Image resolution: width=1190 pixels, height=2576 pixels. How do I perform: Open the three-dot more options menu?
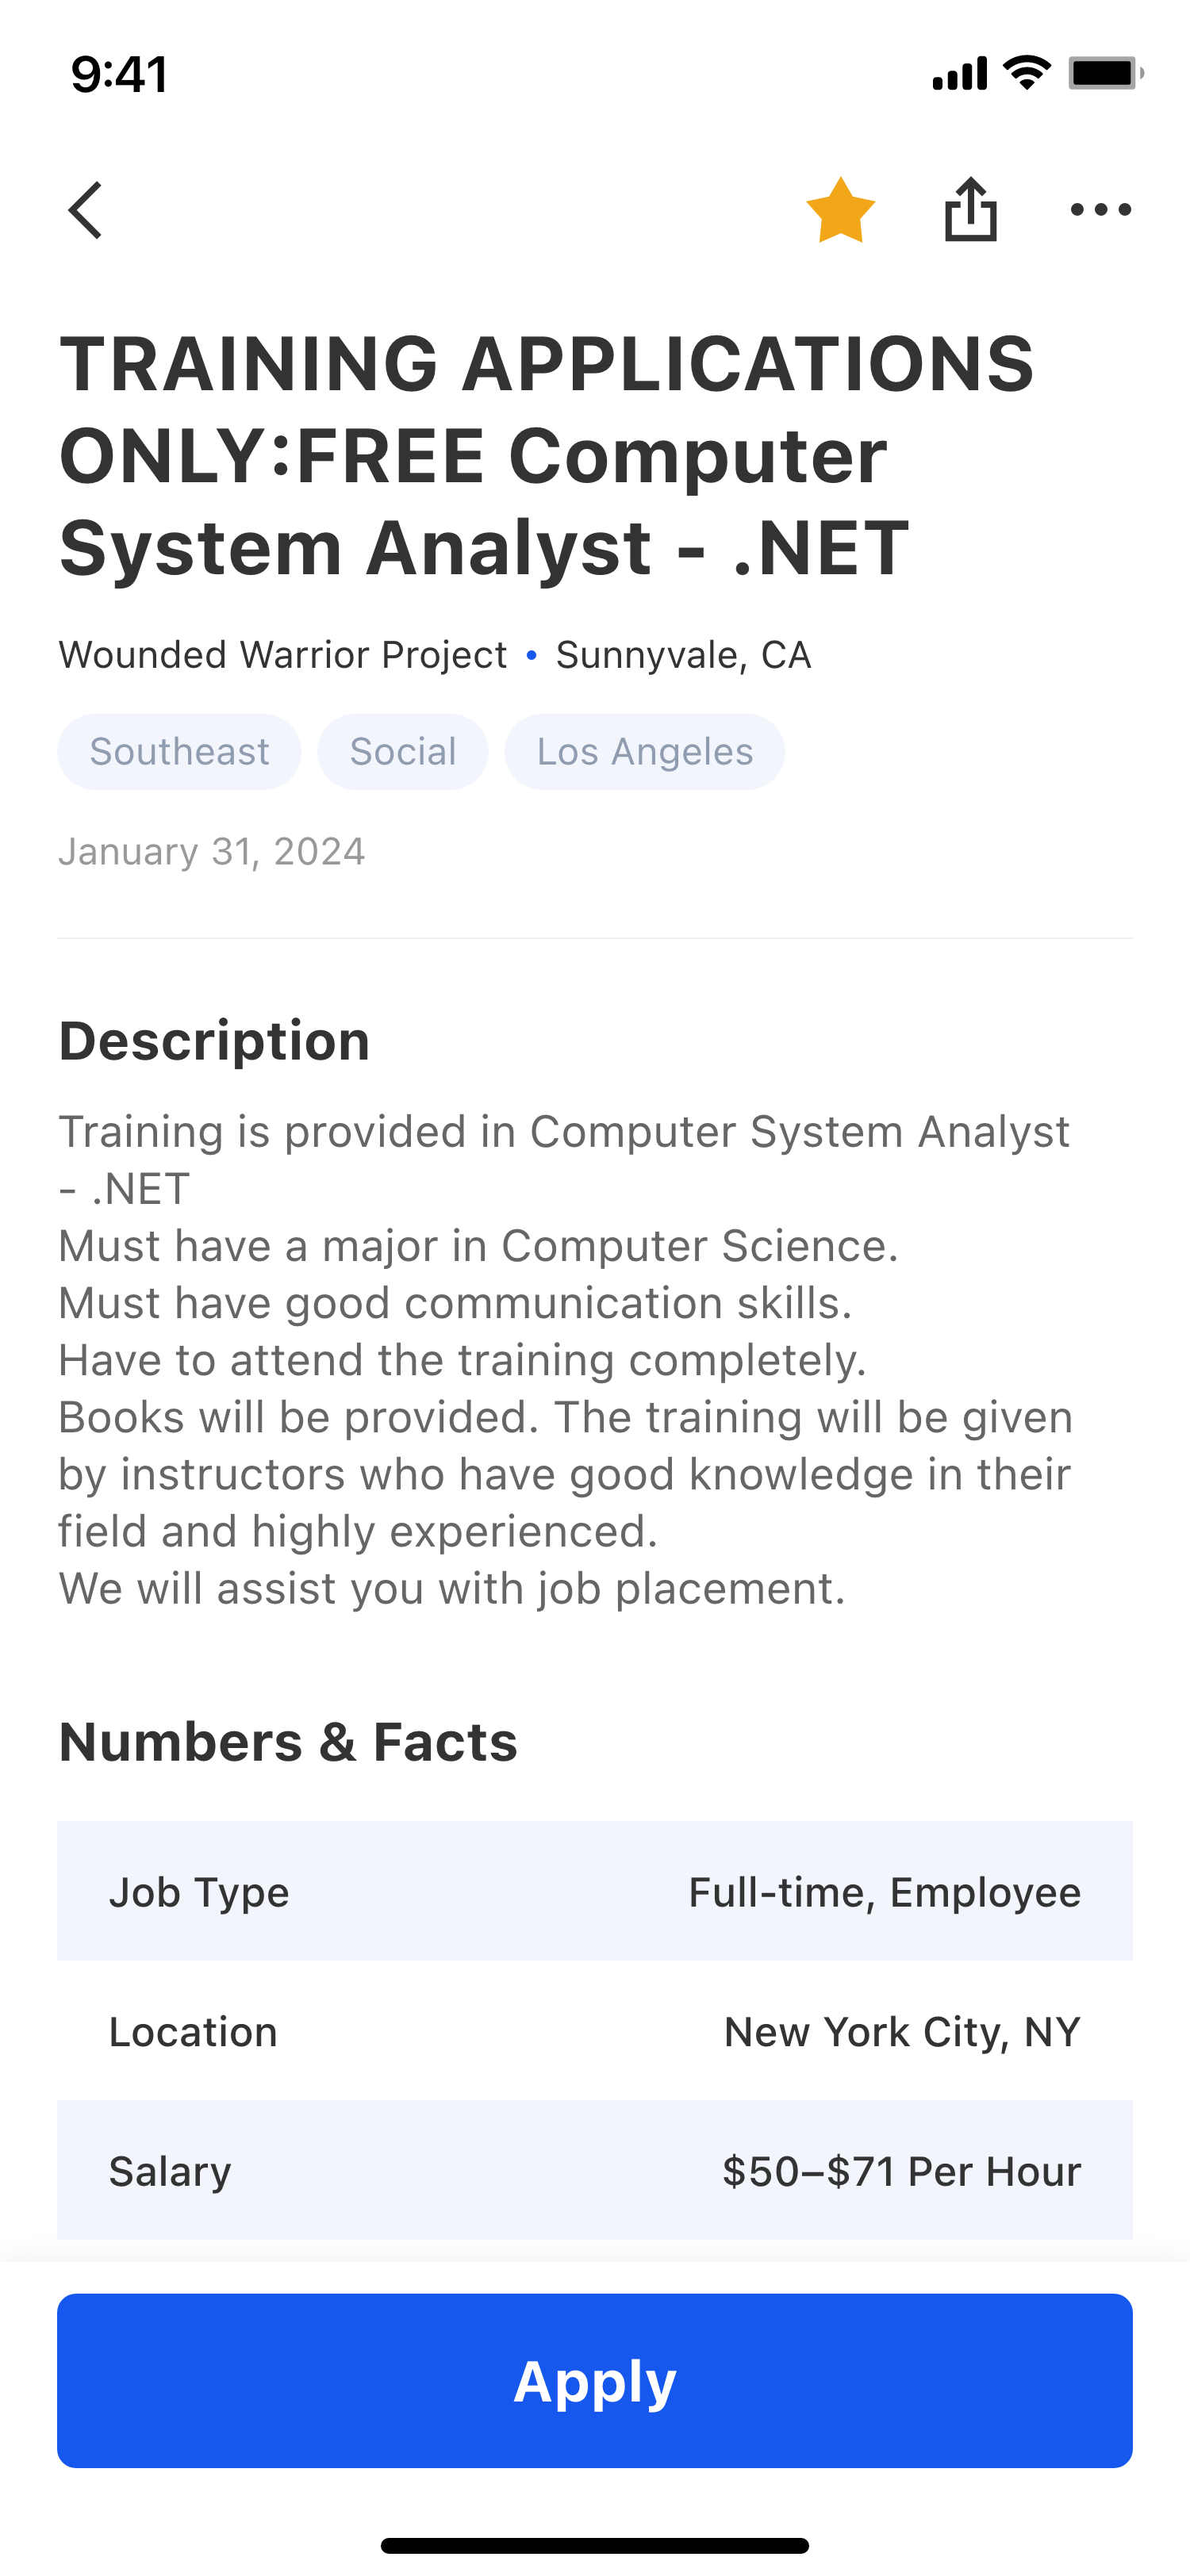click(1100, 209)
